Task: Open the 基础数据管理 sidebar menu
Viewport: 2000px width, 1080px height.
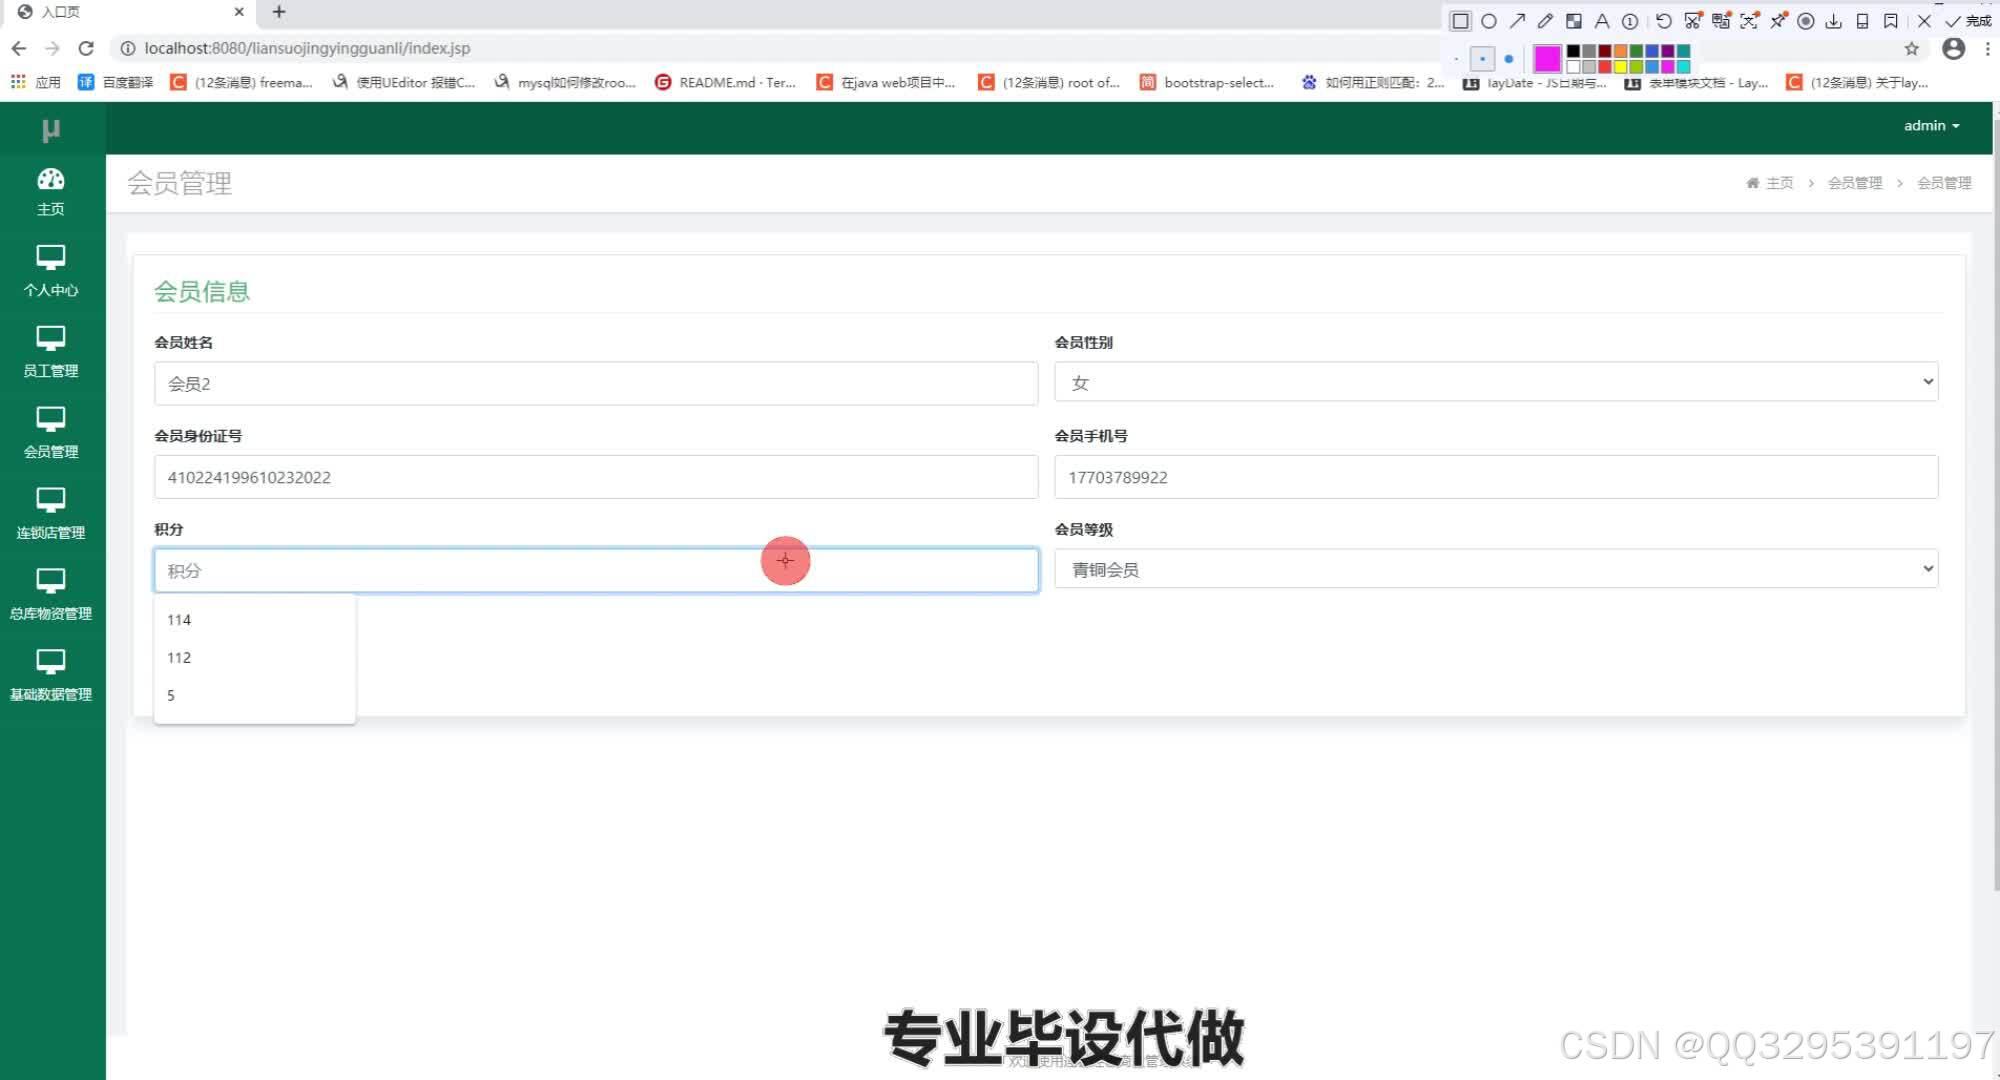Action: click(x=51, y=677)
